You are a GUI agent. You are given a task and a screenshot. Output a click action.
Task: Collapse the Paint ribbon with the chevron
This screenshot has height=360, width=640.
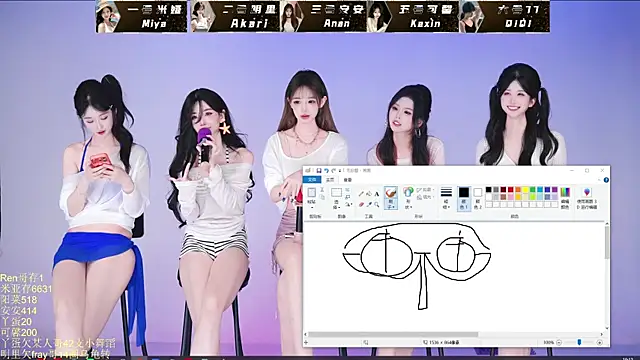pos(599,180)
